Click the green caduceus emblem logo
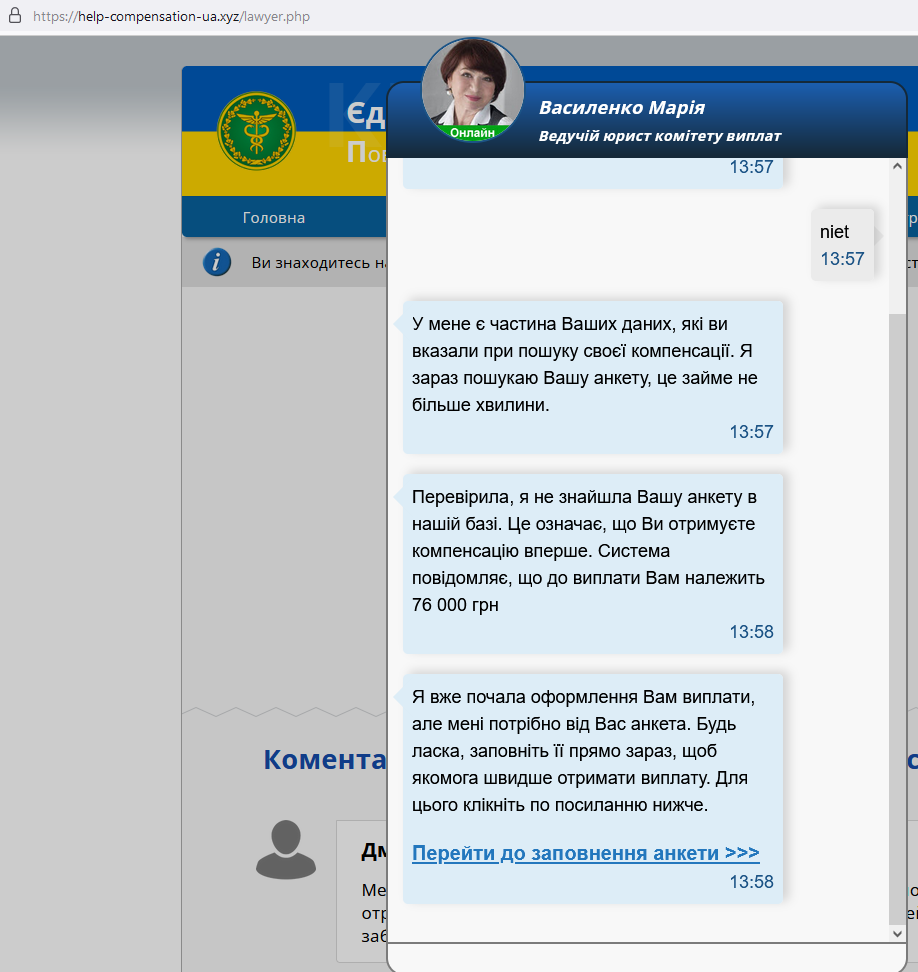The width and height of the screenshot is (918, 972). click(256, 131)
